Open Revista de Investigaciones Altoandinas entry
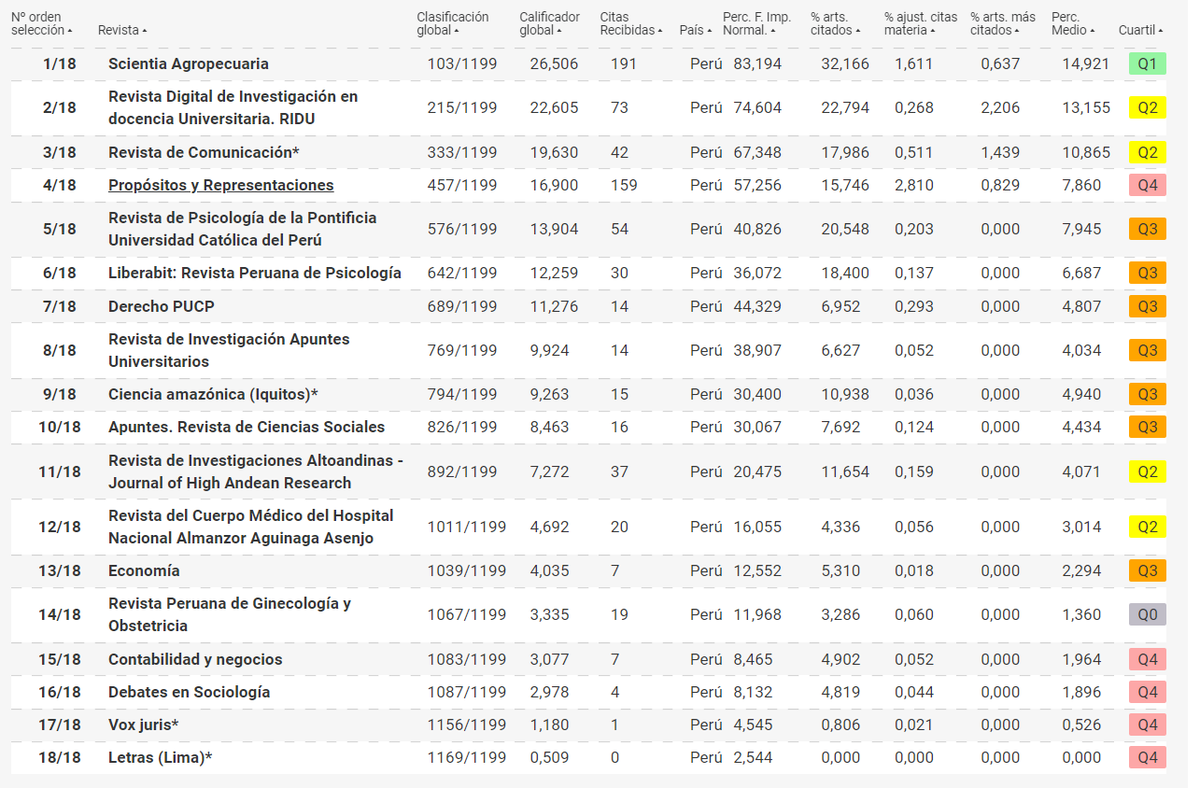The width and height of the screenshot is (1200, 788). 256,471
